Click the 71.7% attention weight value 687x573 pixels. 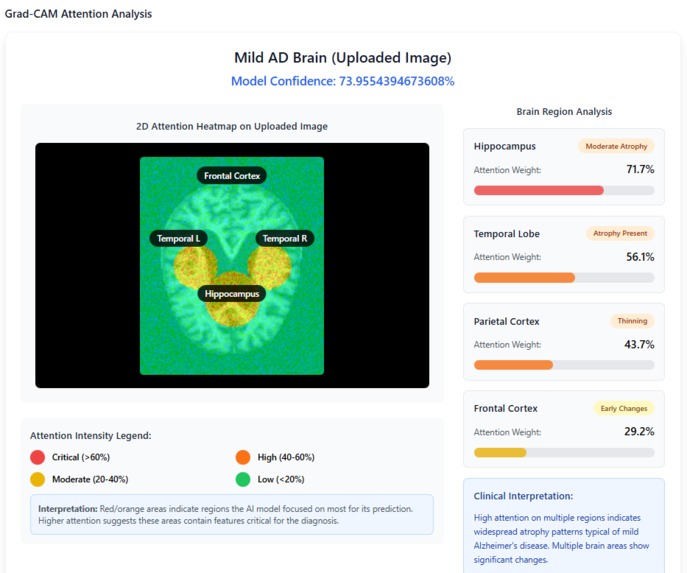point(640,169)
